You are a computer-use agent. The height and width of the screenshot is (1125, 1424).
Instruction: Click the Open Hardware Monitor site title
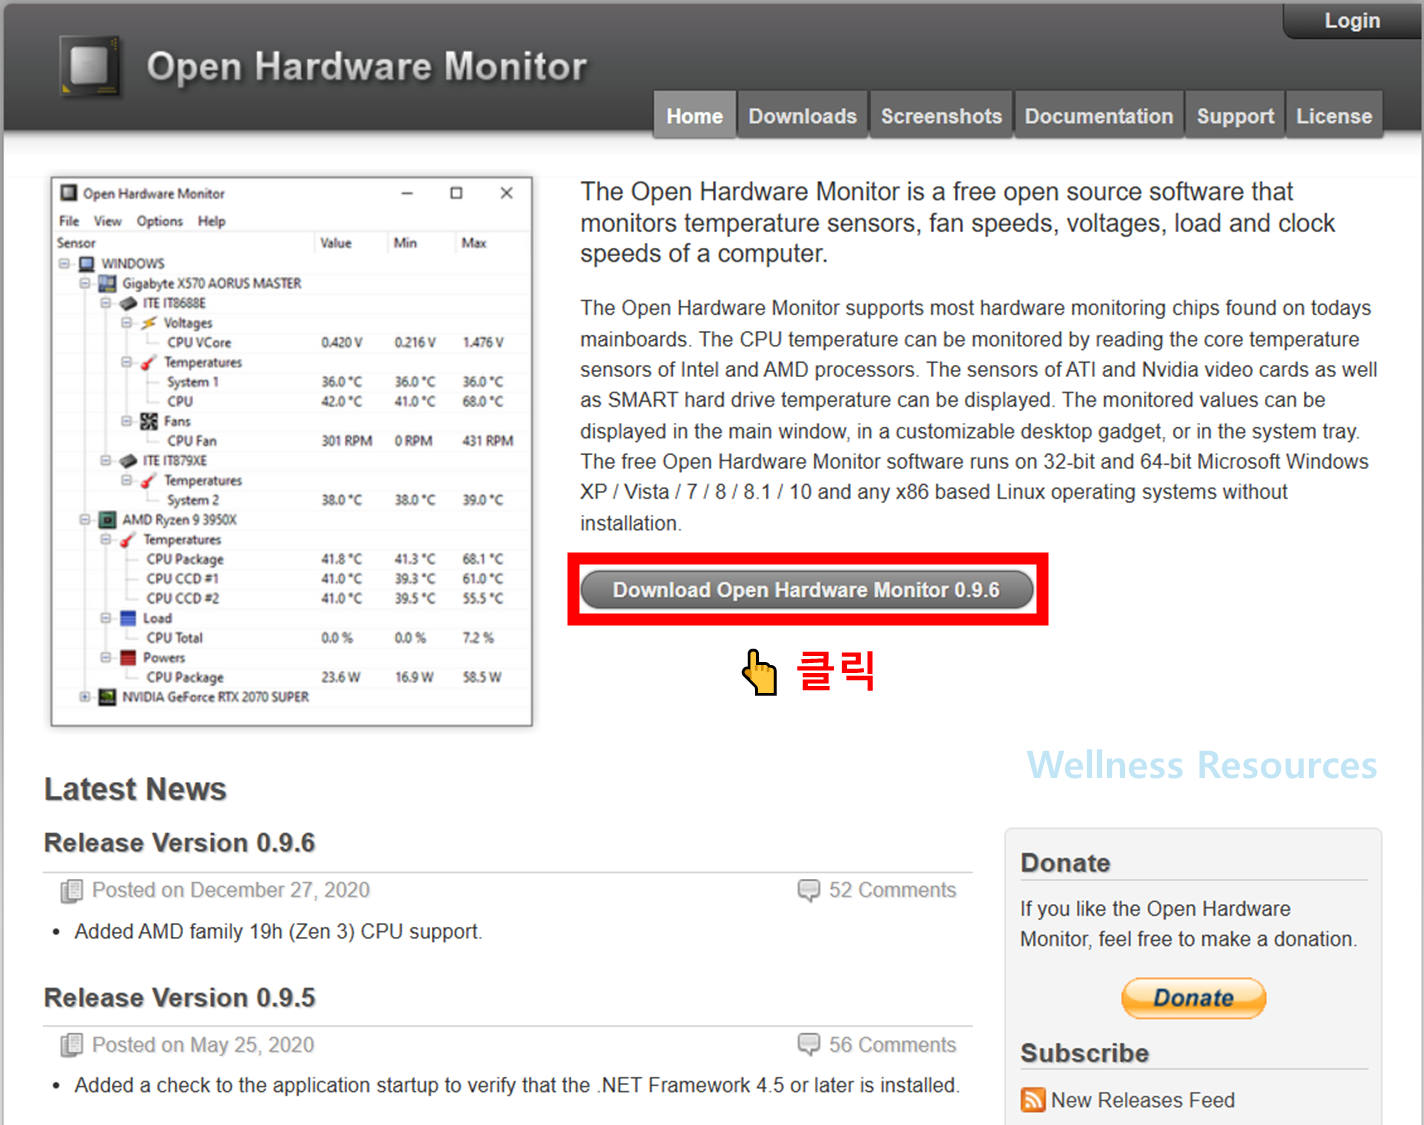367,67
